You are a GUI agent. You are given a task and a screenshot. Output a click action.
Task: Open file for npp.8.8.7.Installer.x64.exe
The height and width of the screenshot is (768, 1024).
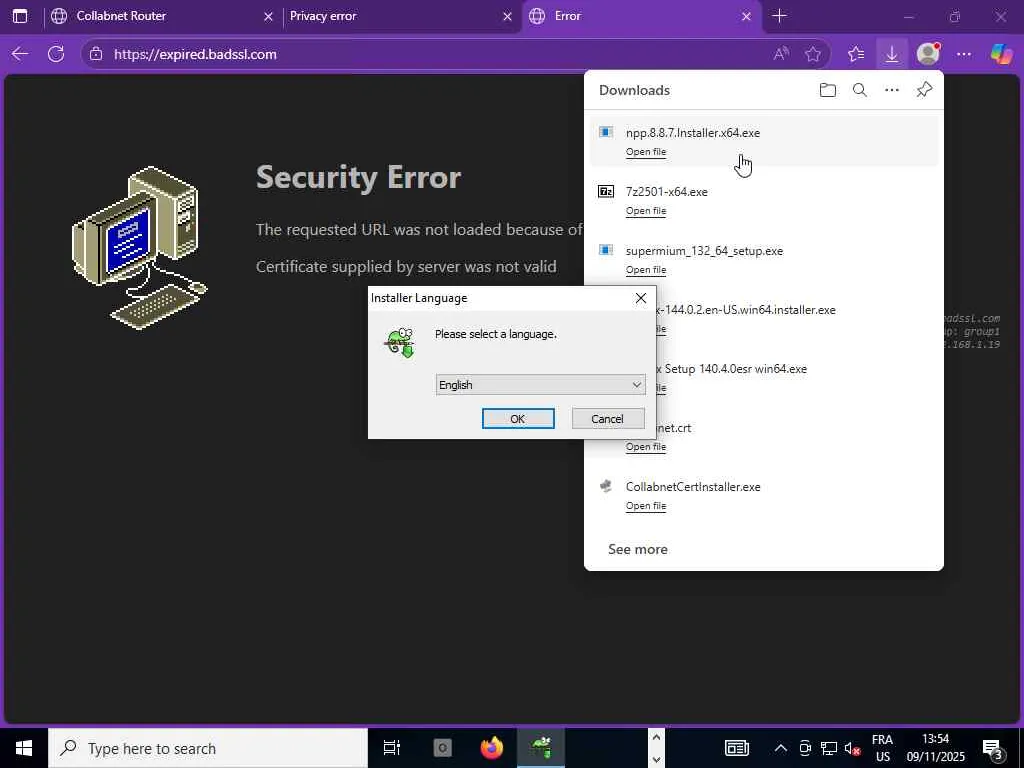[x=646, y=152]
